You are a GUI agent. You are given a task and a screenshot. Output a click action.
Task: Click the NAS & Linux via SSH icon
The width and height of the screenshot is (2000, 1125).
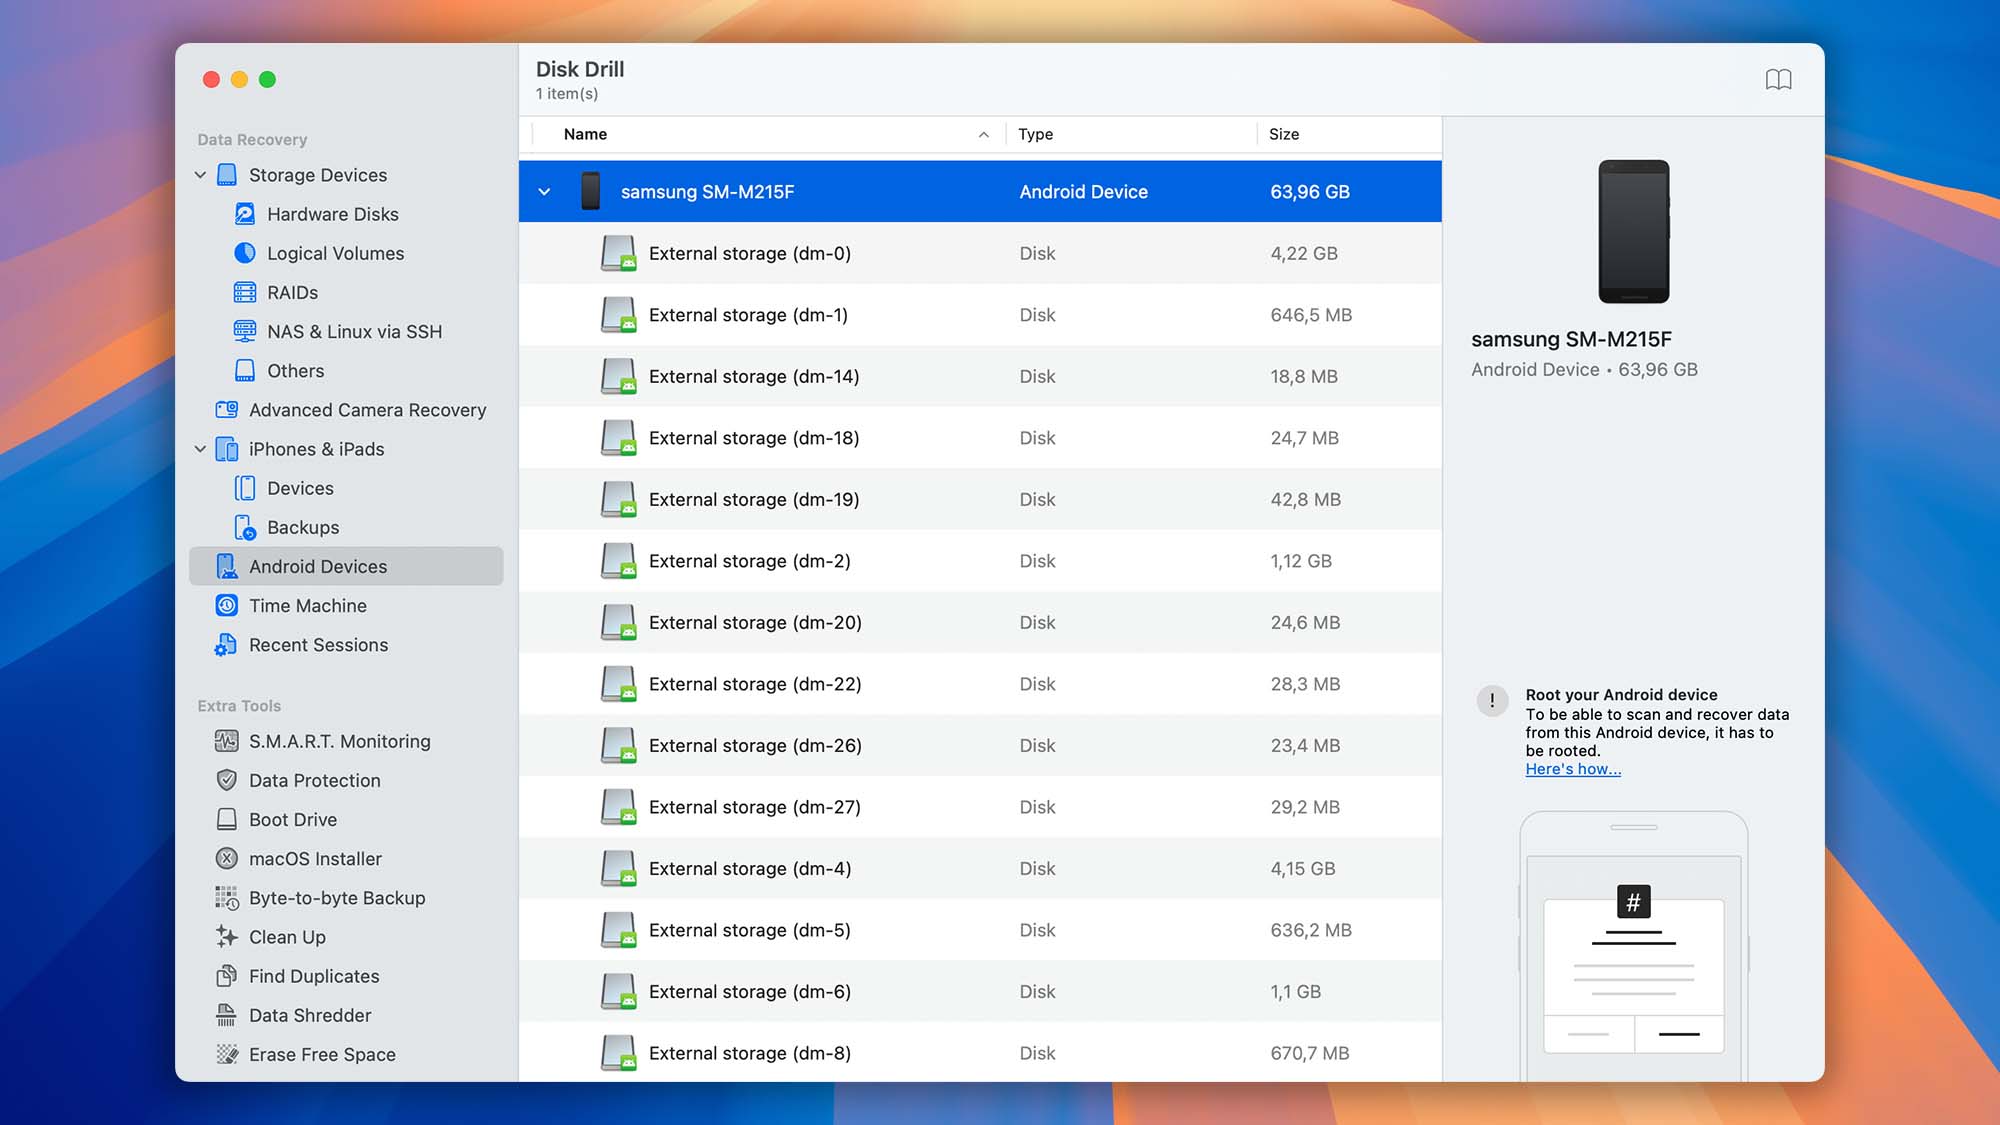pyautogui.click(x=245, y=331)
